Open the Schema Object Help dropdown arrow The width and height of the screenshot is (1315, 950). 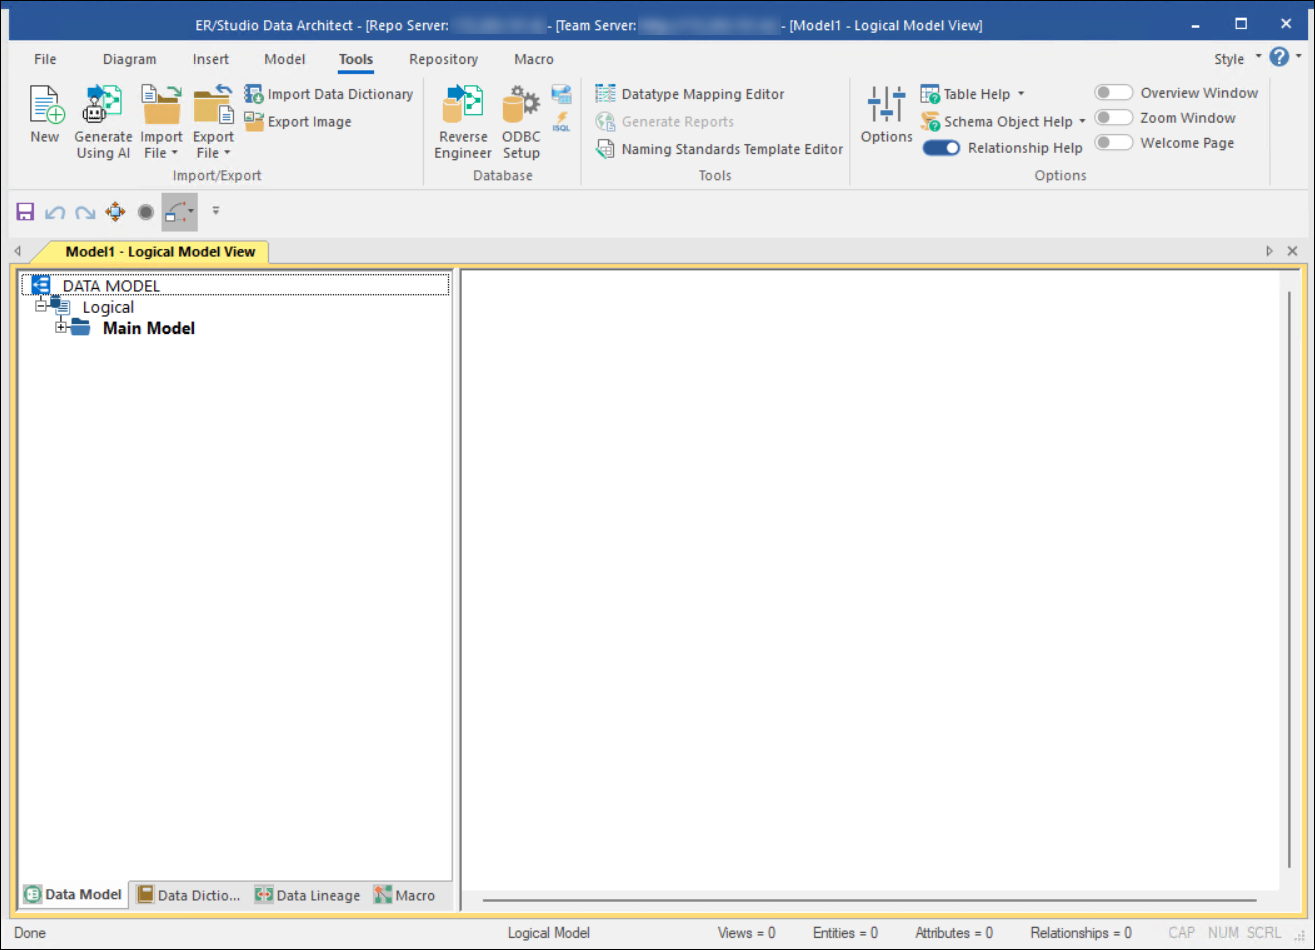tap(1082, 122)
